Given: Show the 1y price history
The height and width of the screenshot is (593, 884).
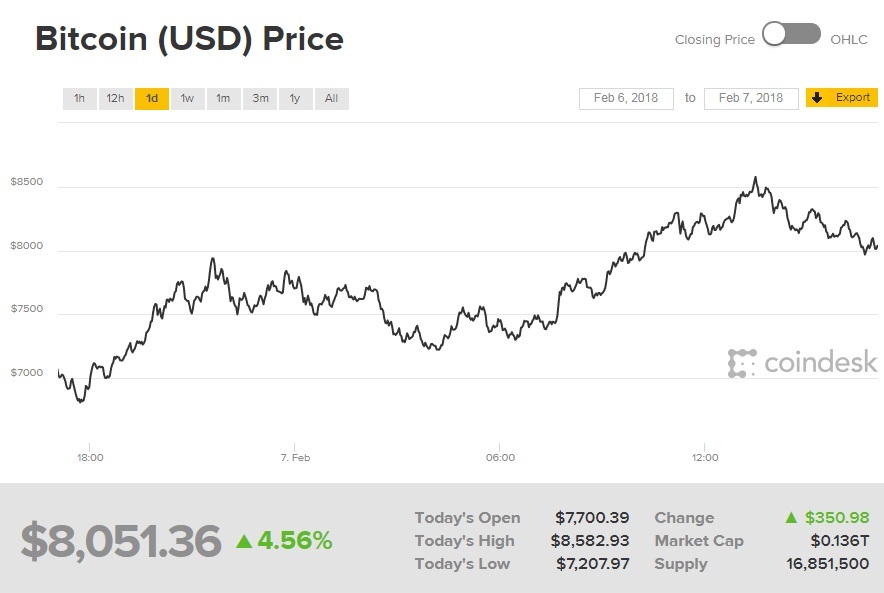Looking at the screenshot, I should 295,98.
